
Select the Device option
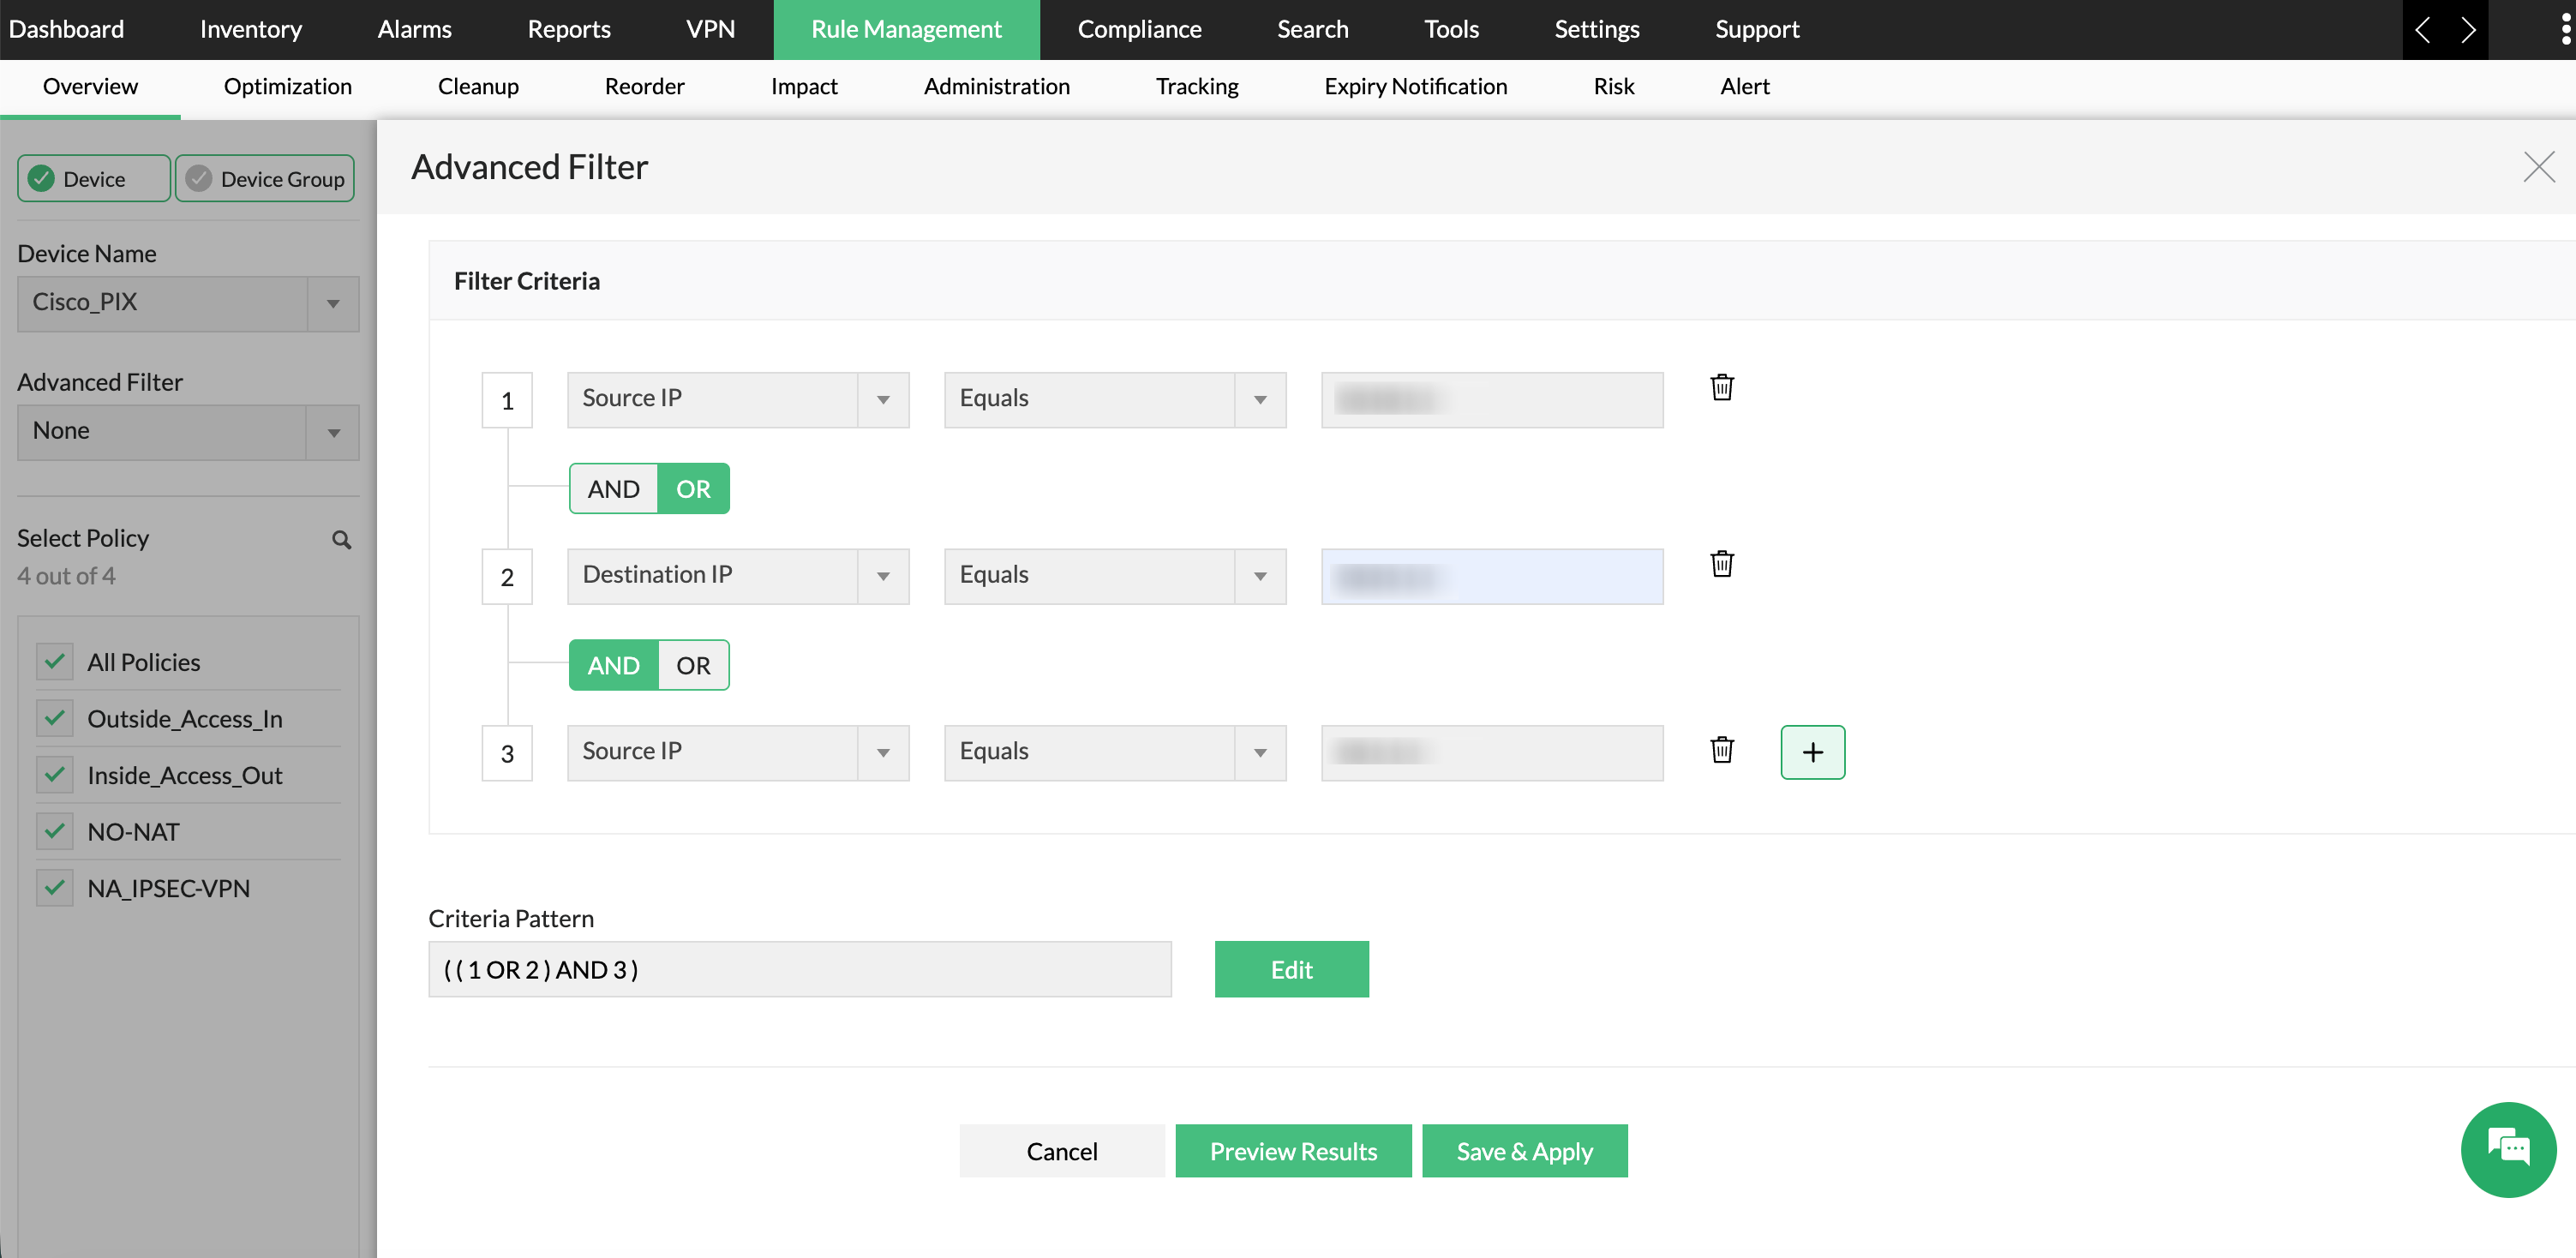(94, 179)
